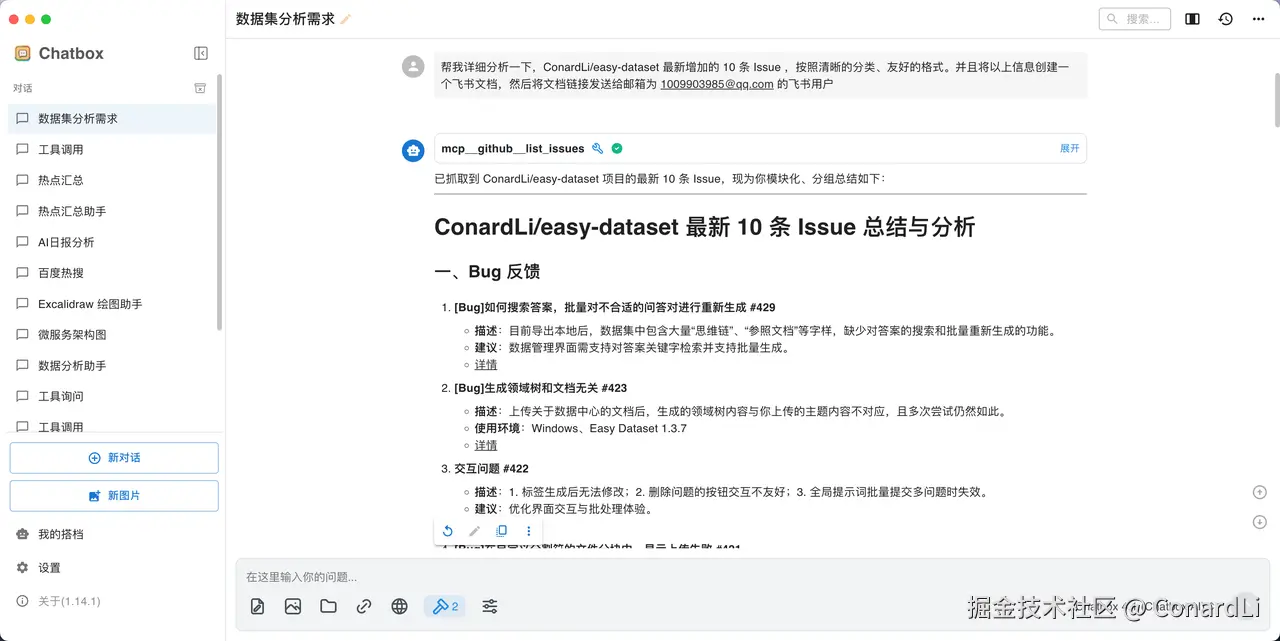This screenshot has width=1280, height=641.
Task: Open the 1009903985@qq.com email link
Action: pos(716,84)
